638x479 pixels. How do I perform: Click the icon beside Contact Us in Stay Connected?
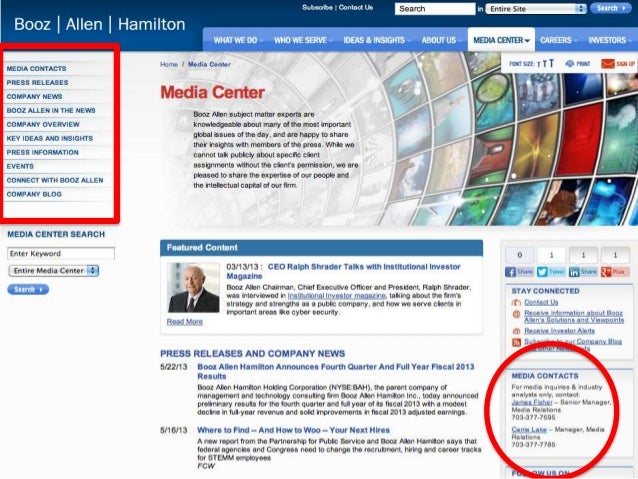(516, 302)
